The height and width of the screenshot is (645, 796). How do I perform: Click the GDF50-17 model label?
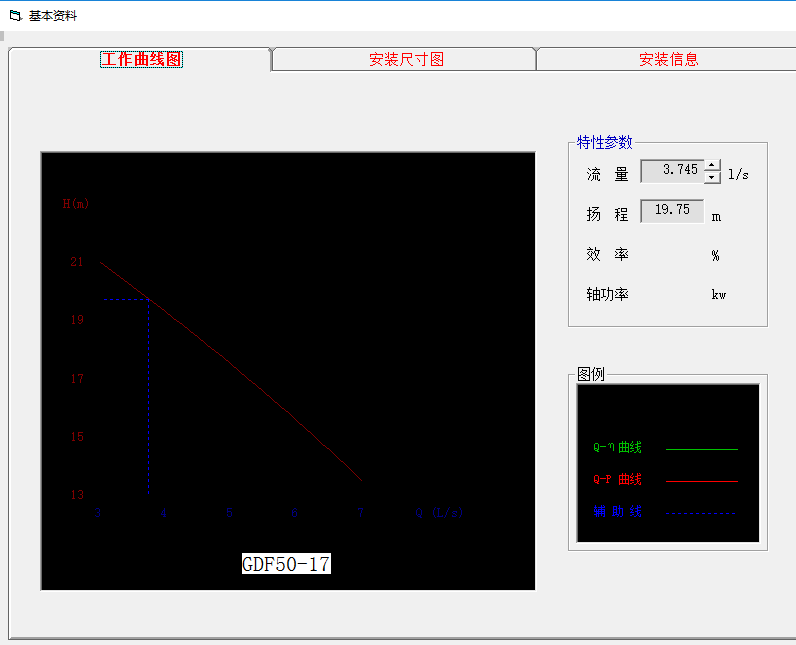(286, 564)
